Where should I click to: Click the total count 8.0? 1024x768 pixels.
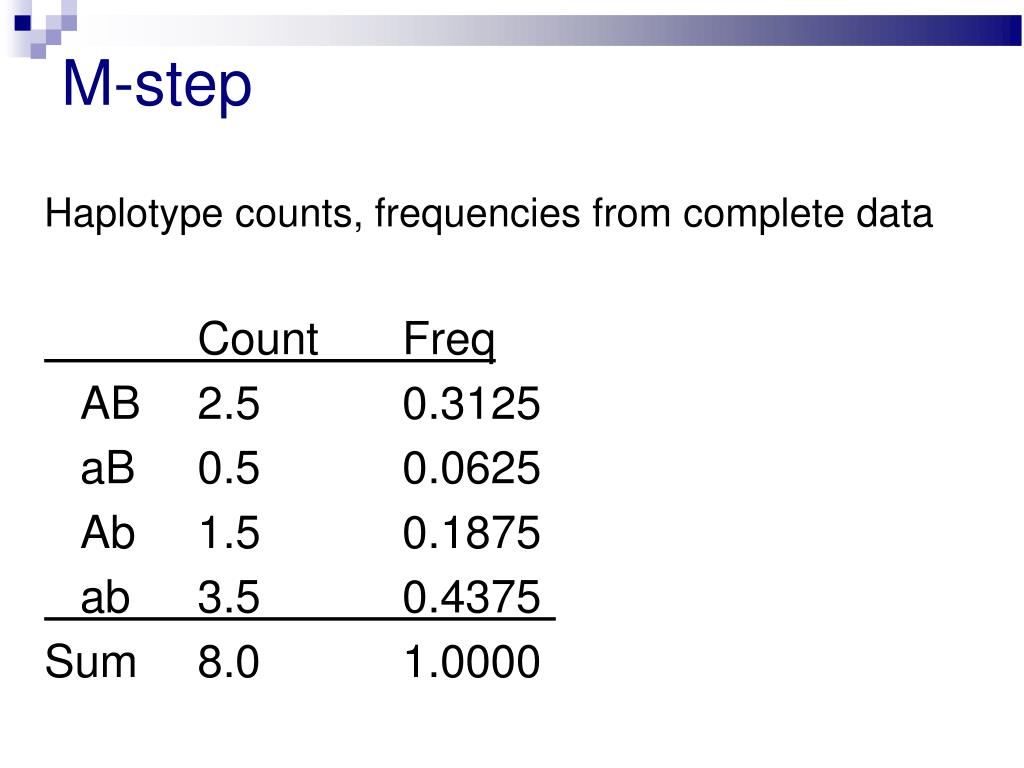229,662
